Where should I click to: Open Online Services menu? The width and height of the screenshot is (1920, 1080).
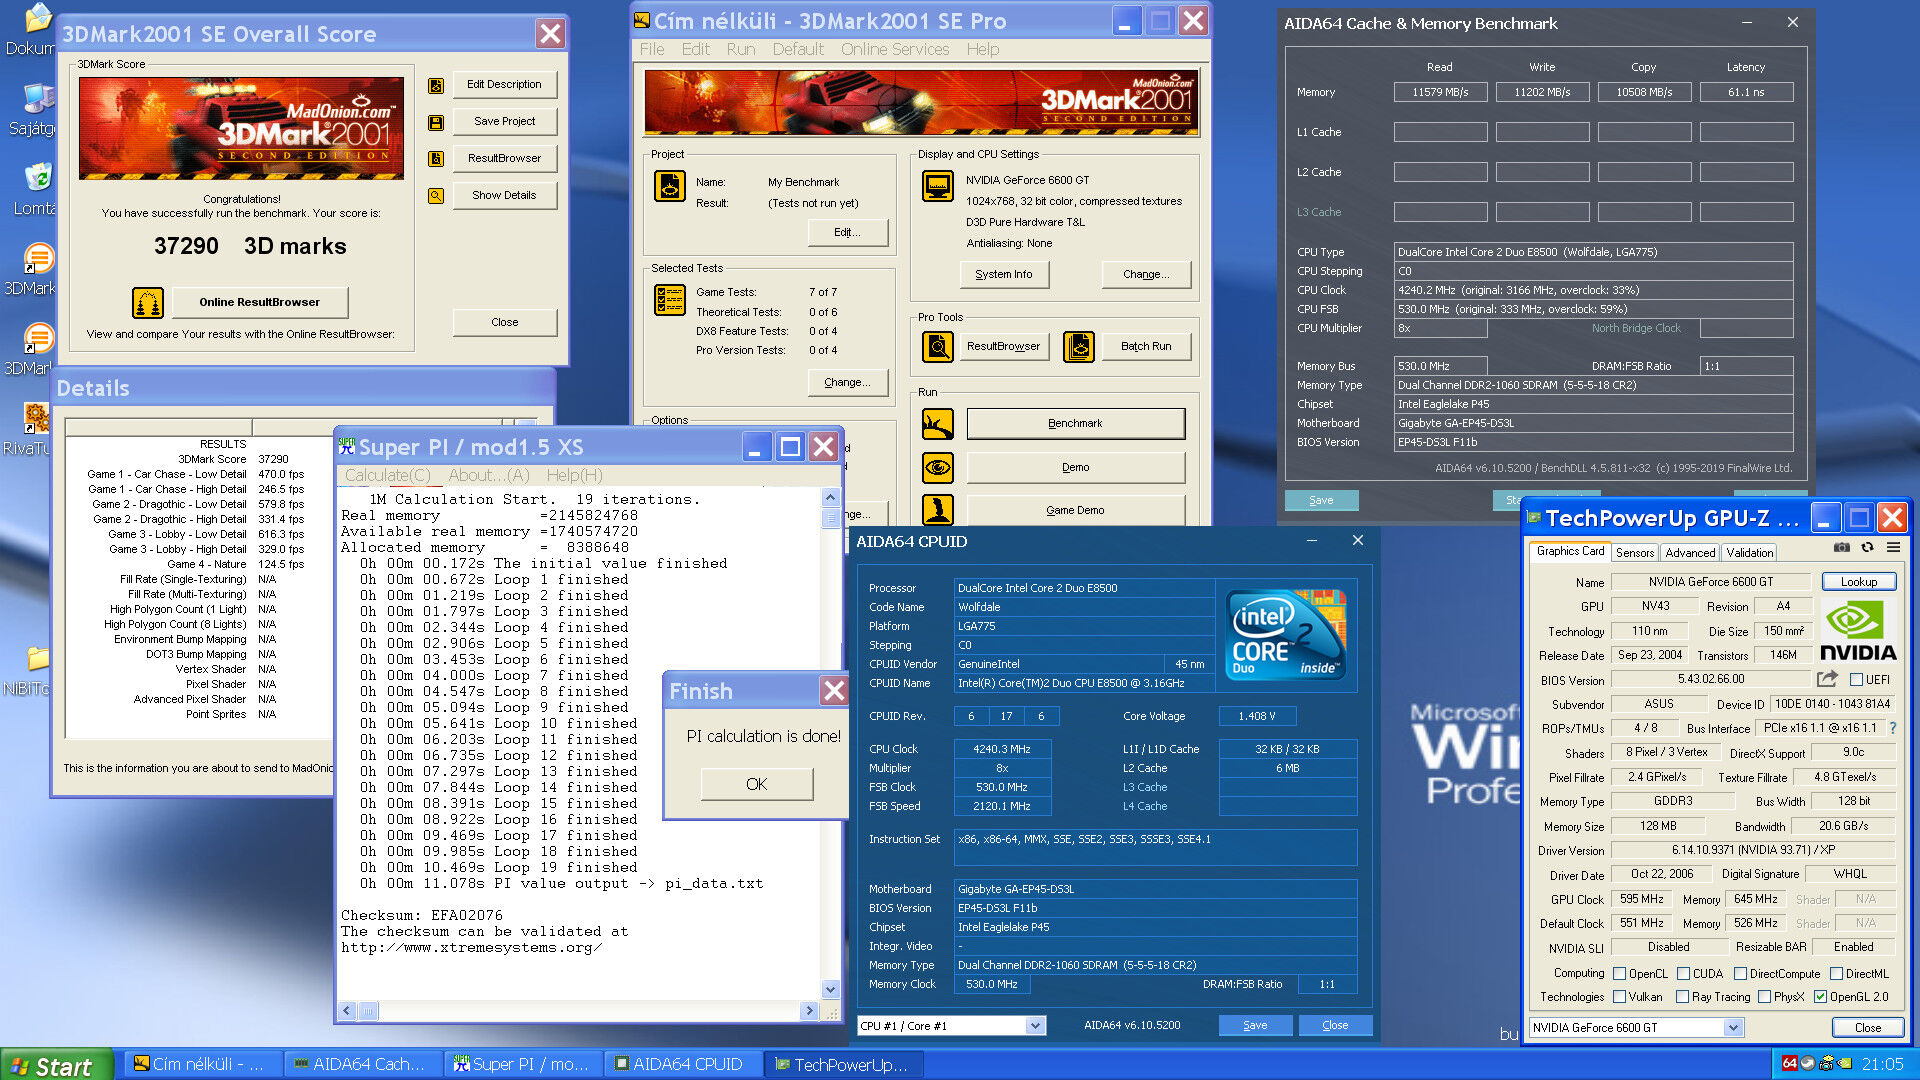pyautogui.click(x=895, y=49)
